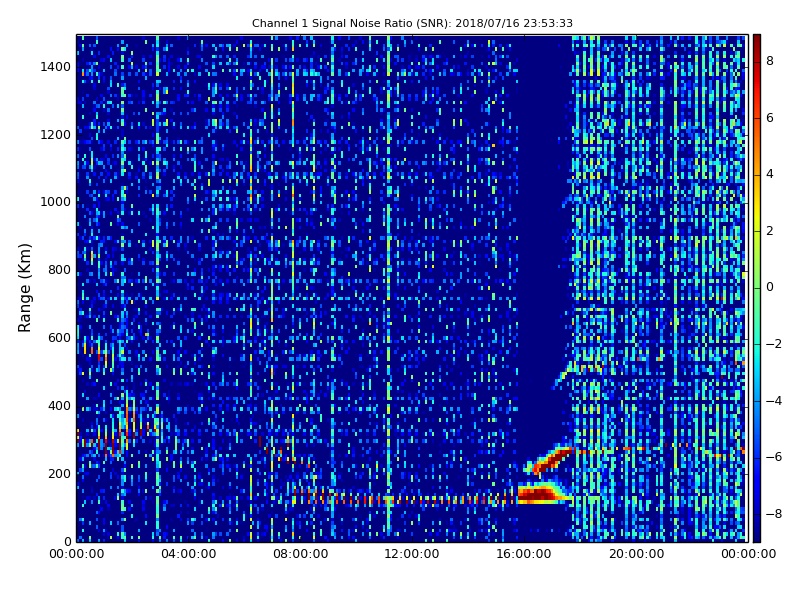
Task: Click the 600 range tick label
Action: 59,338
